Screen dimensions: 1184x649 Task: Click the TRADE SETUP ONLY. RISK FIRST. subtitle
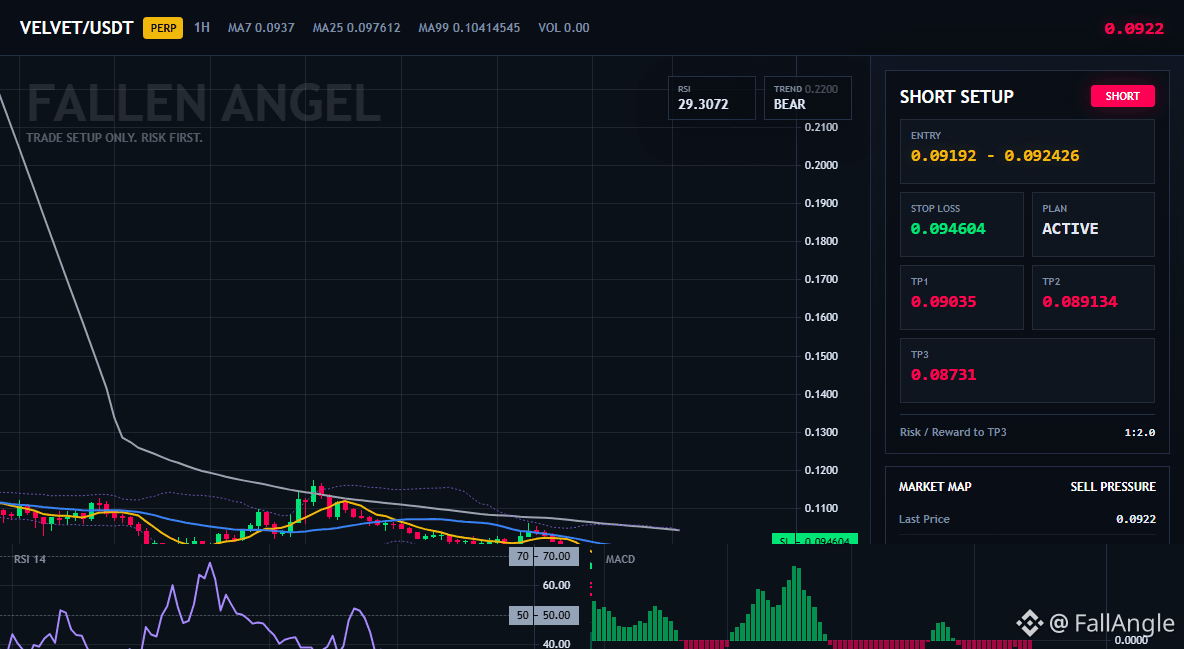tap(114, 138)
